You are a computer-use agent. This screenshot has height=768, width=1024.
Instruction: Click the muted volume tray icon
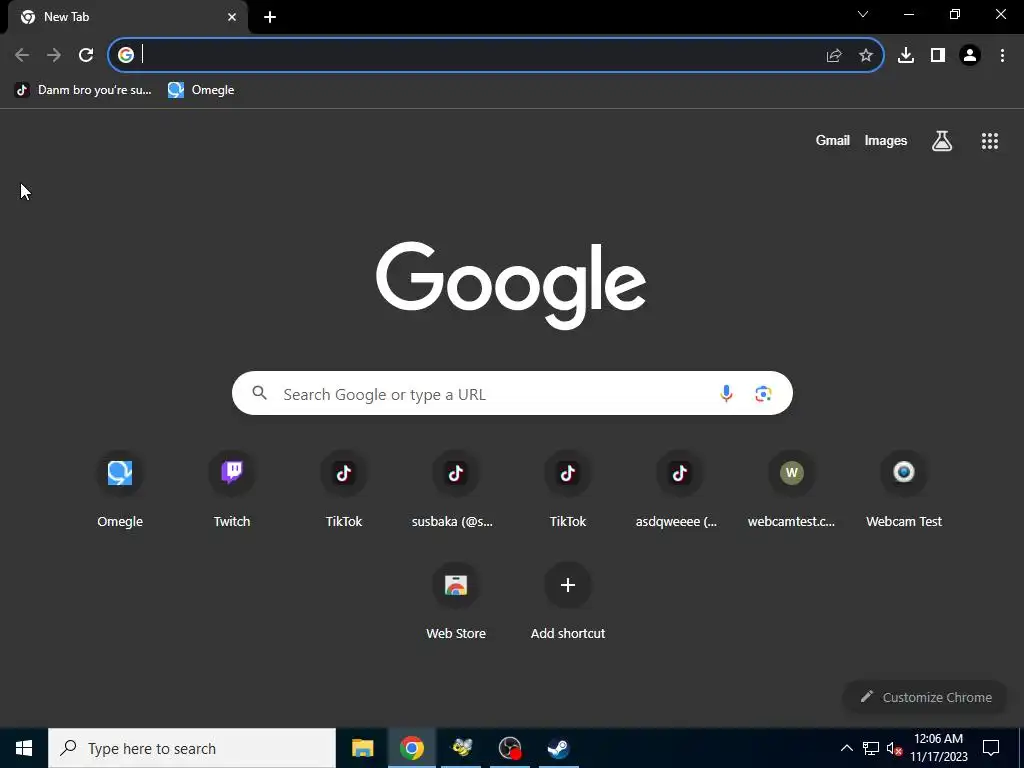[895, 748]
